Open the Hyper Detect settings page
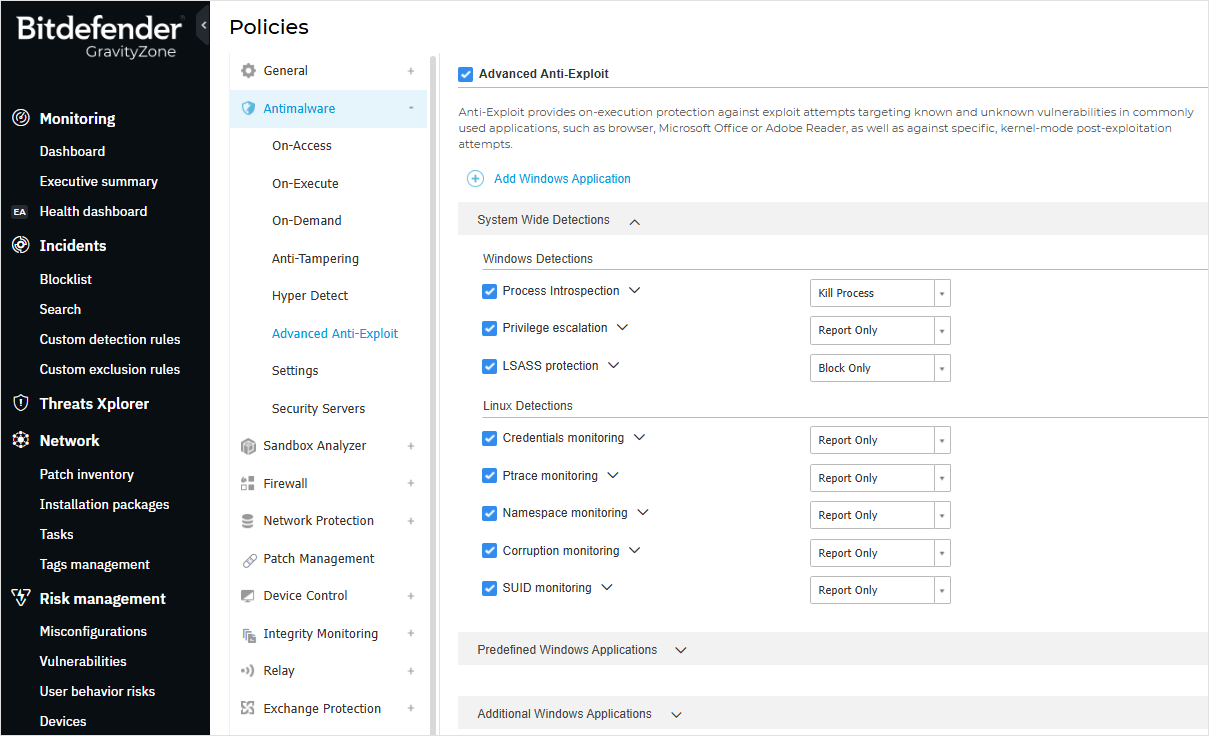1209x736 pixels. coord(310,296)
